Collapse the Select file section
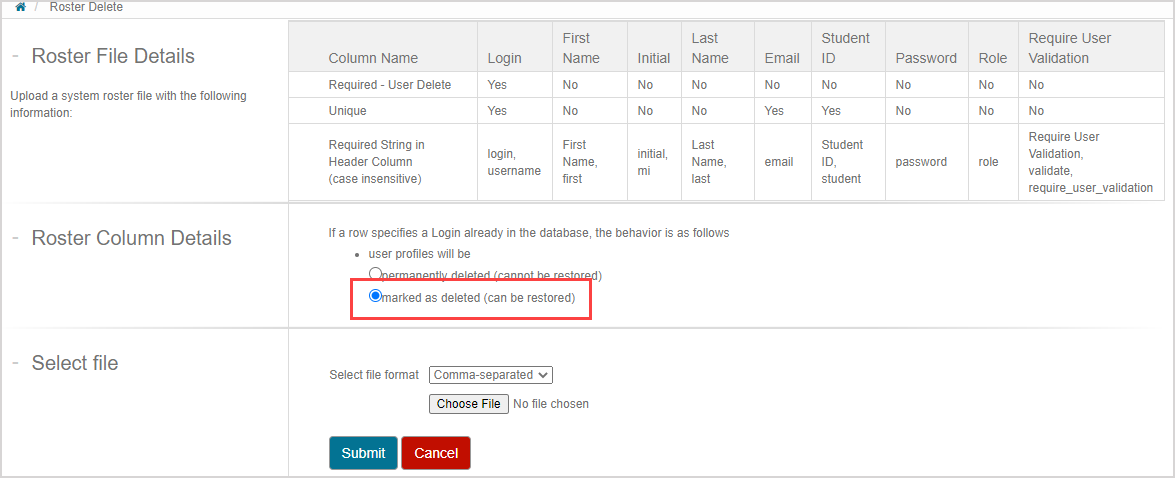 click(15, 363)
